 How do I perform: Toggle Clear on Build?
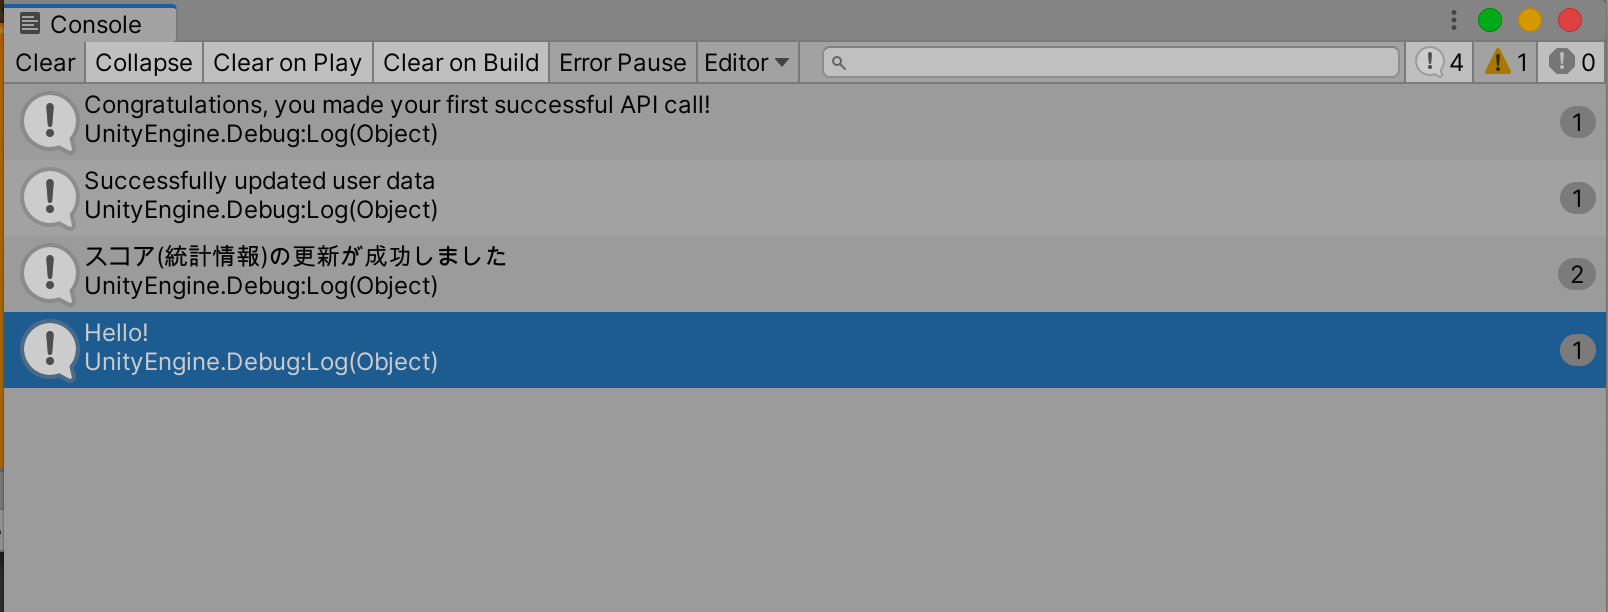click(x=460, y=62)
